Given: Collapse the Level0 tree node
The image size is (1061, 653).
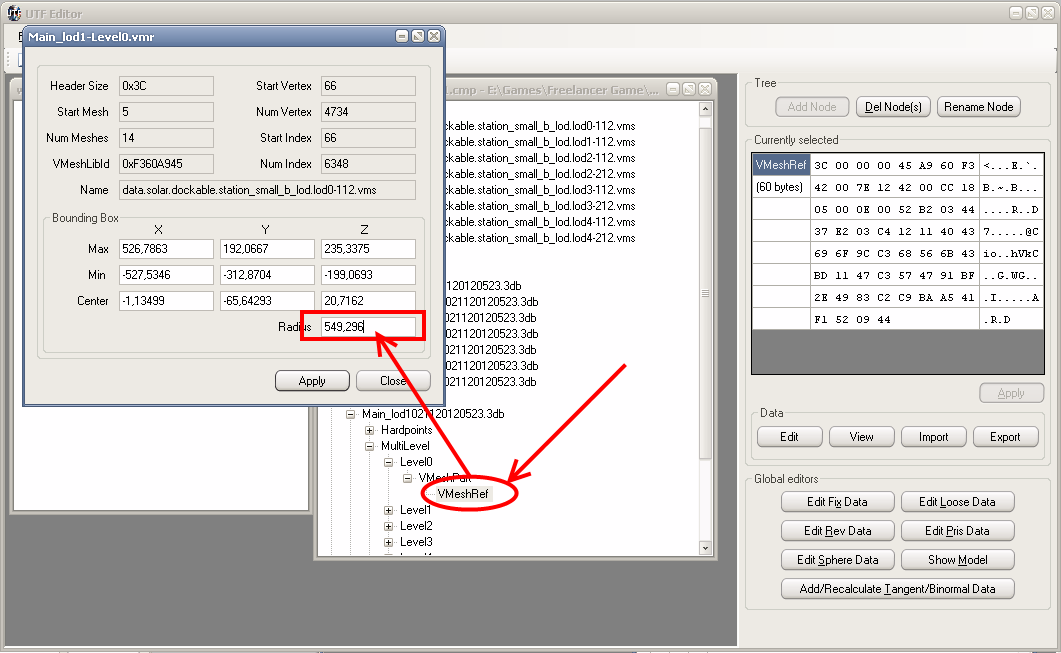Looking at the screenshot, I should tap(388, 462).
